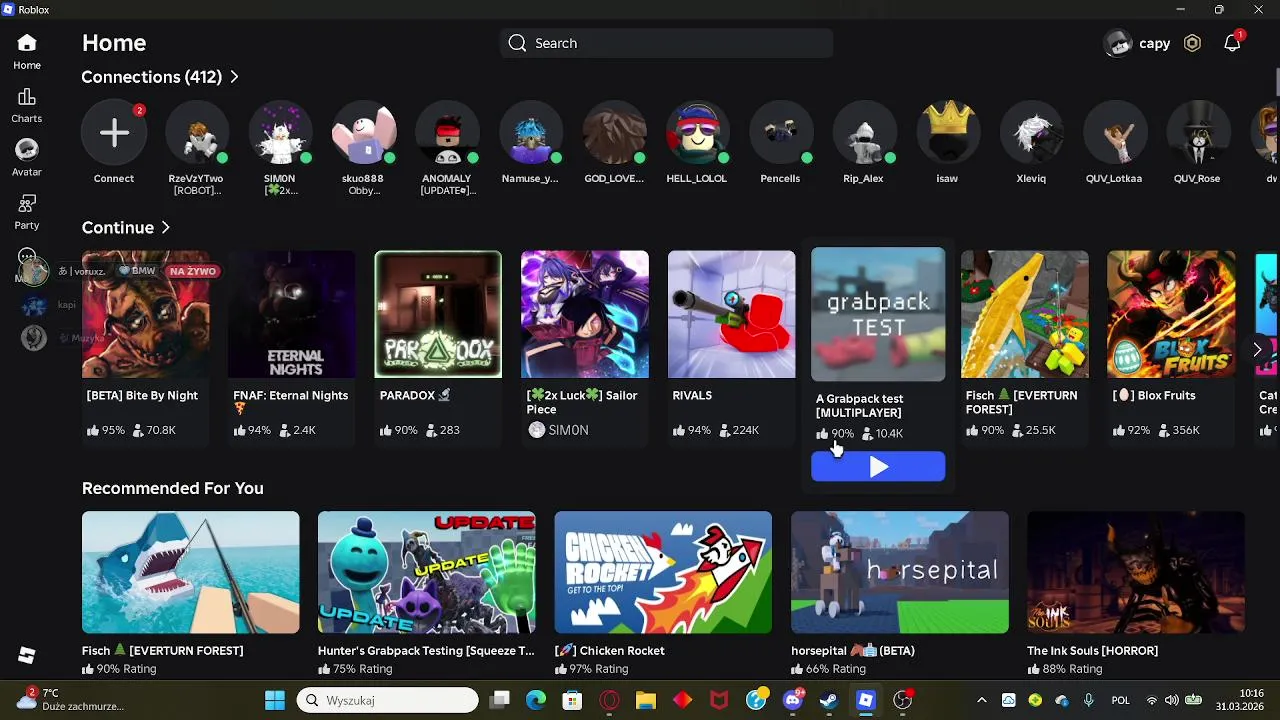Open recommended Fisch shark thumbnail
The width and height of the screenshot is (1280, 720).
click(190, 572)
